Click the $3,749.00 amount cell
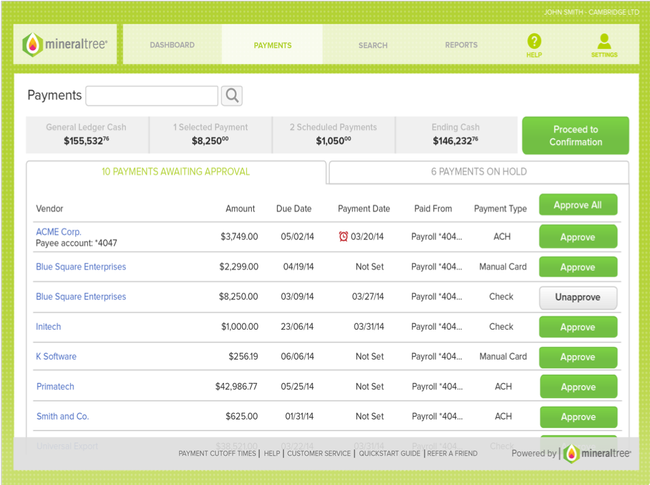Image resolution: width=650 pixels, height=485 pixels. [x=239, y=237]
